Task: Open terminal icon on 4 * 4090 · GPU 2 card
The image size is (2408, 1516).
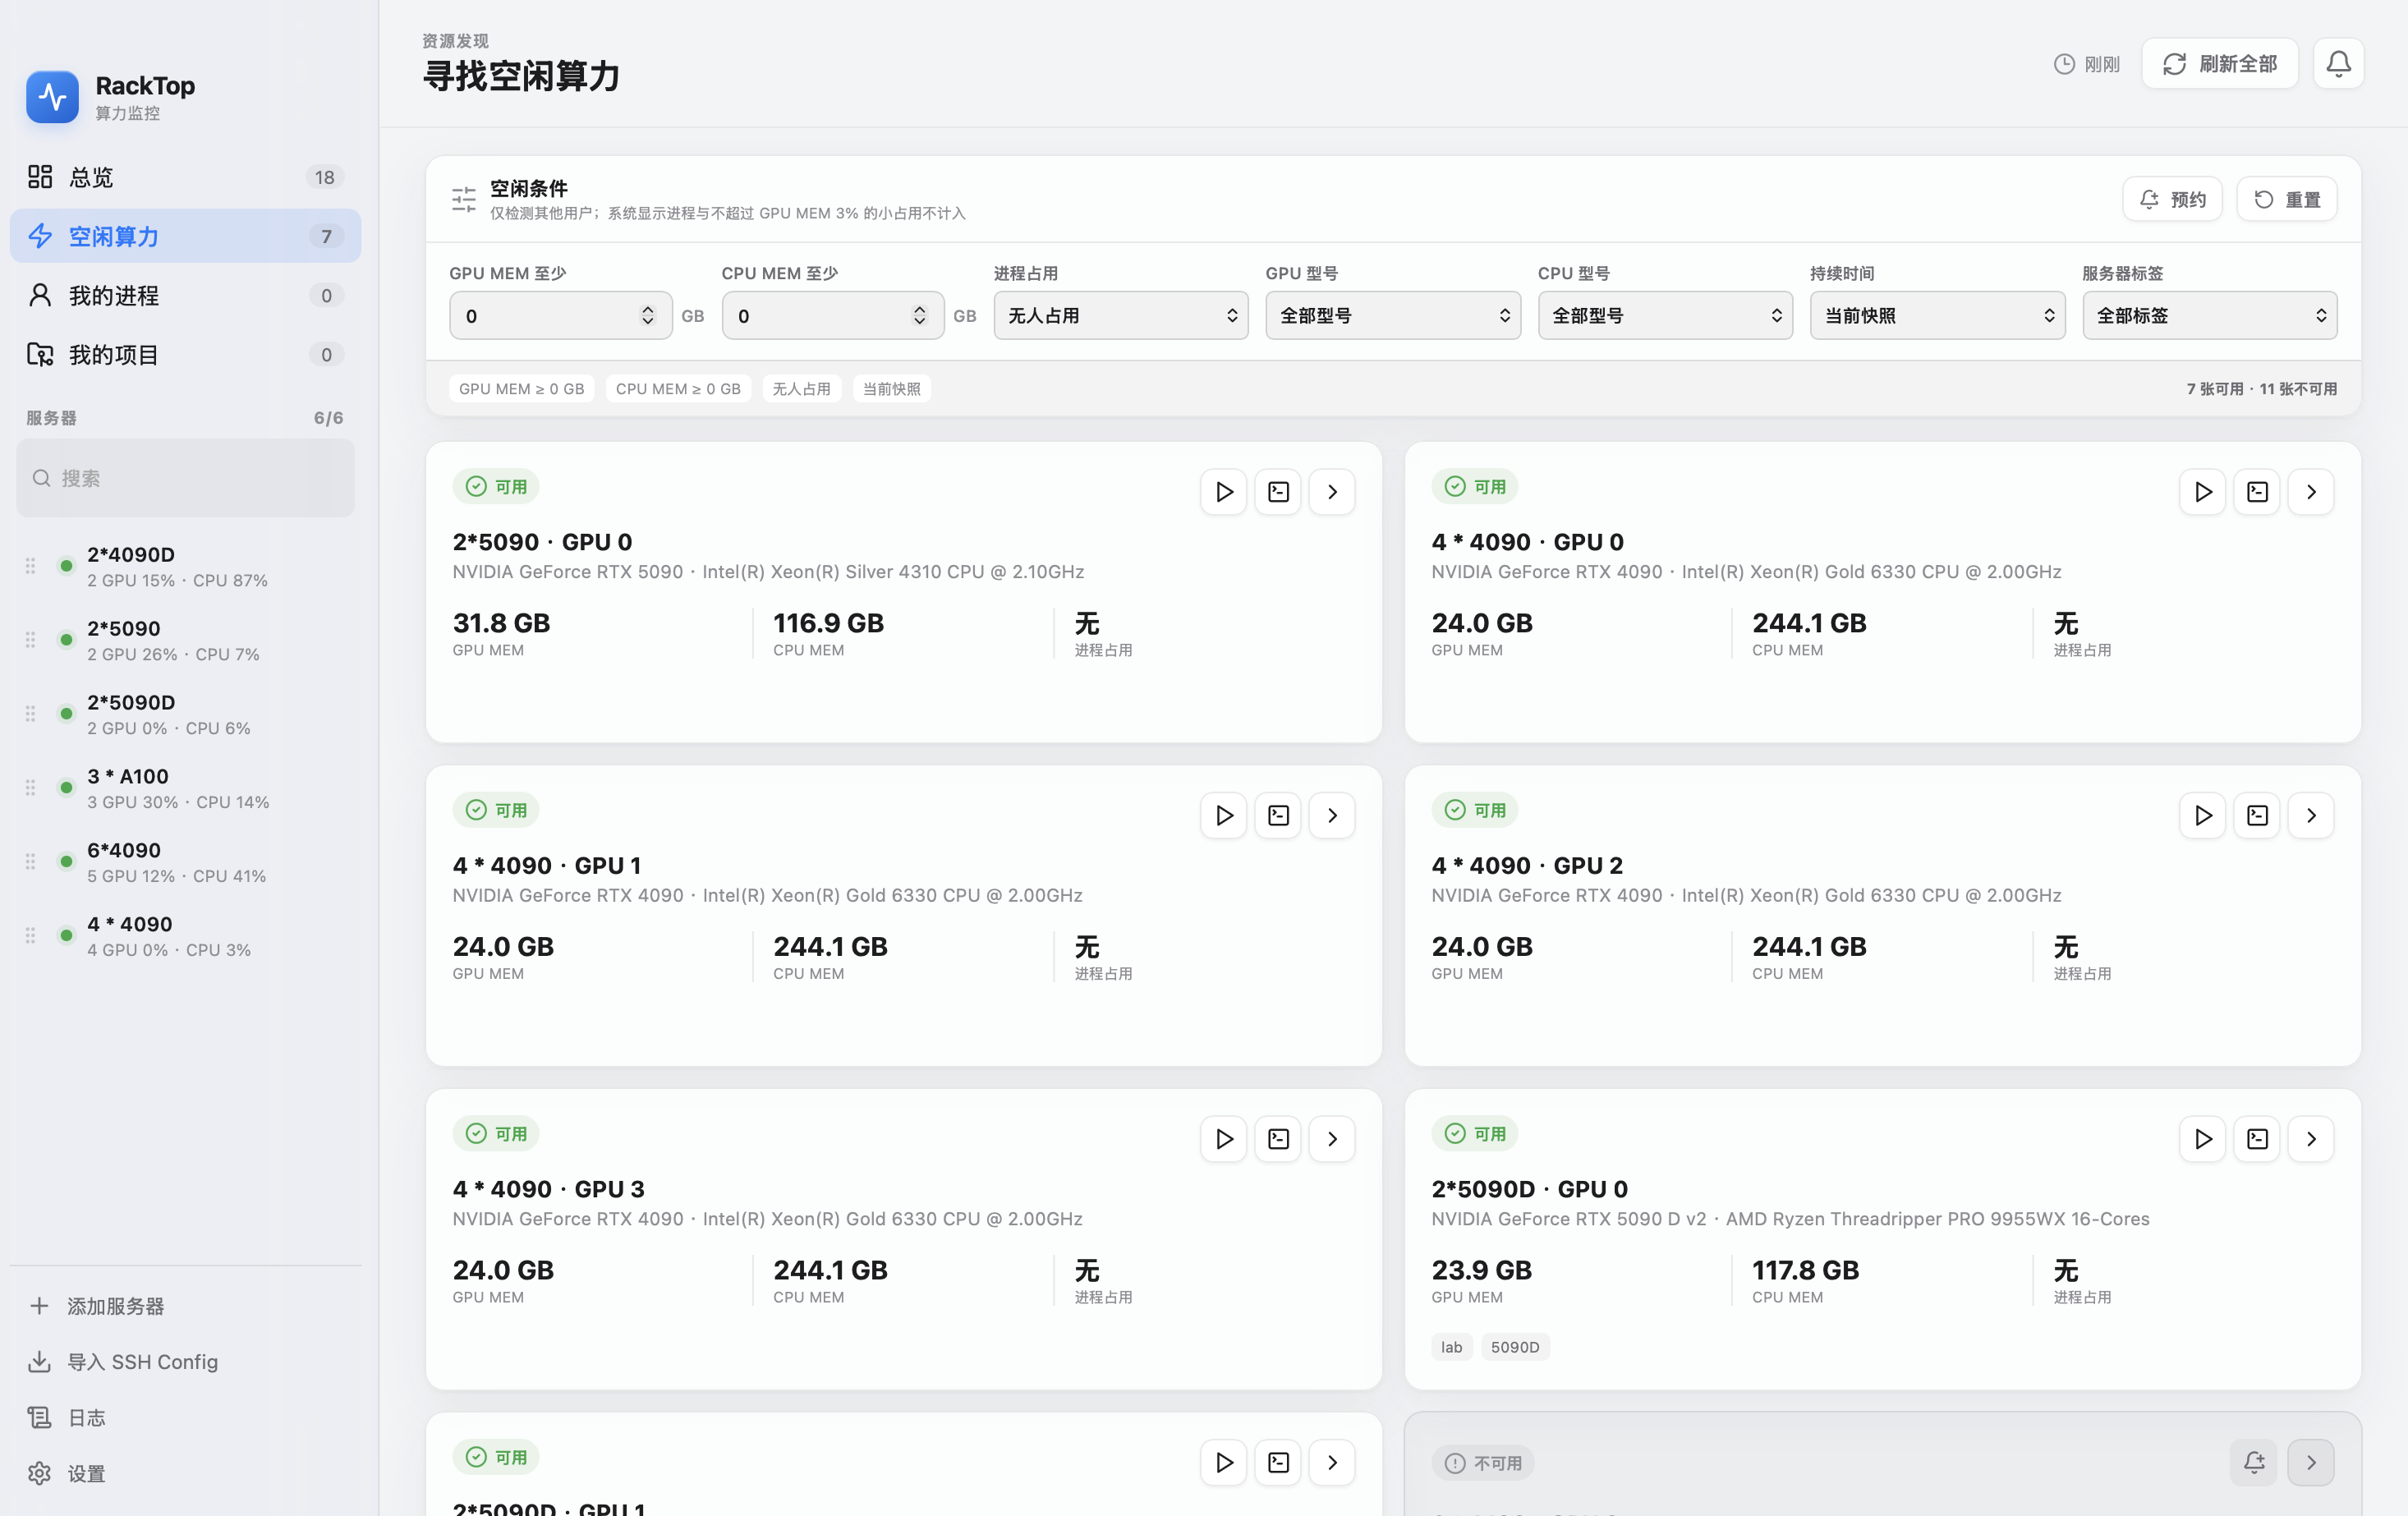Action: point(2257,815)
